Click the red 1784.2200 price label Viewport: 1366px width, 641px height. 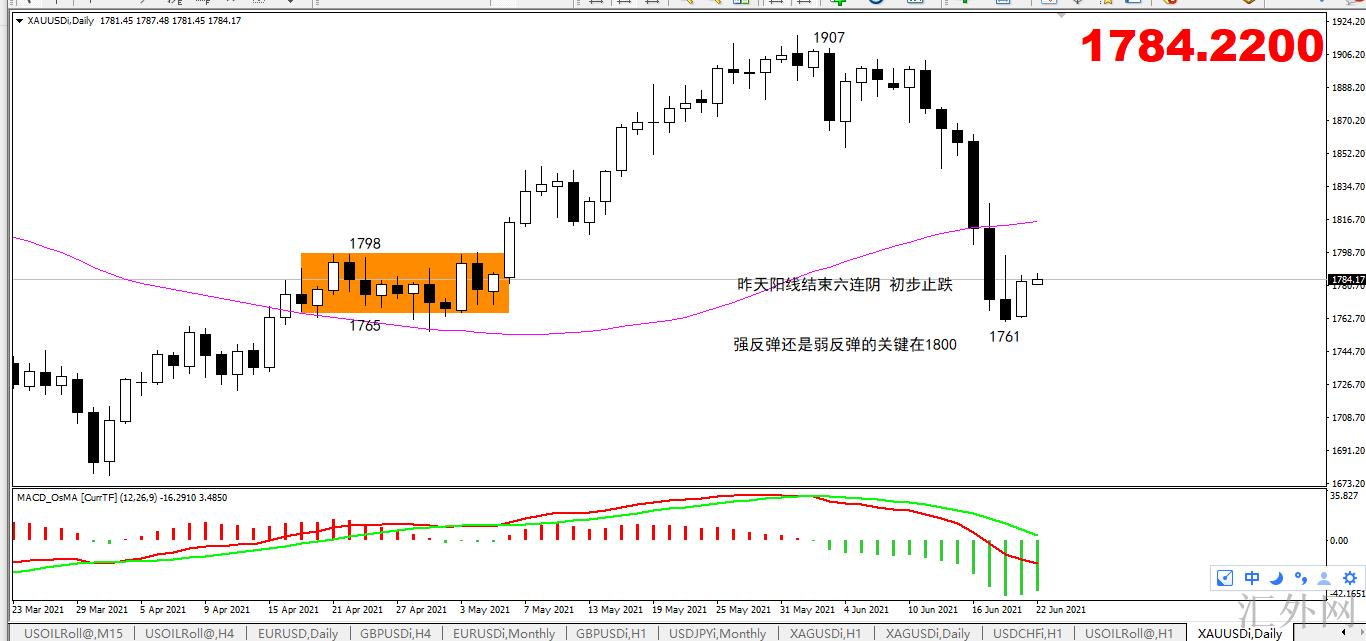(x=1202, y=45)
